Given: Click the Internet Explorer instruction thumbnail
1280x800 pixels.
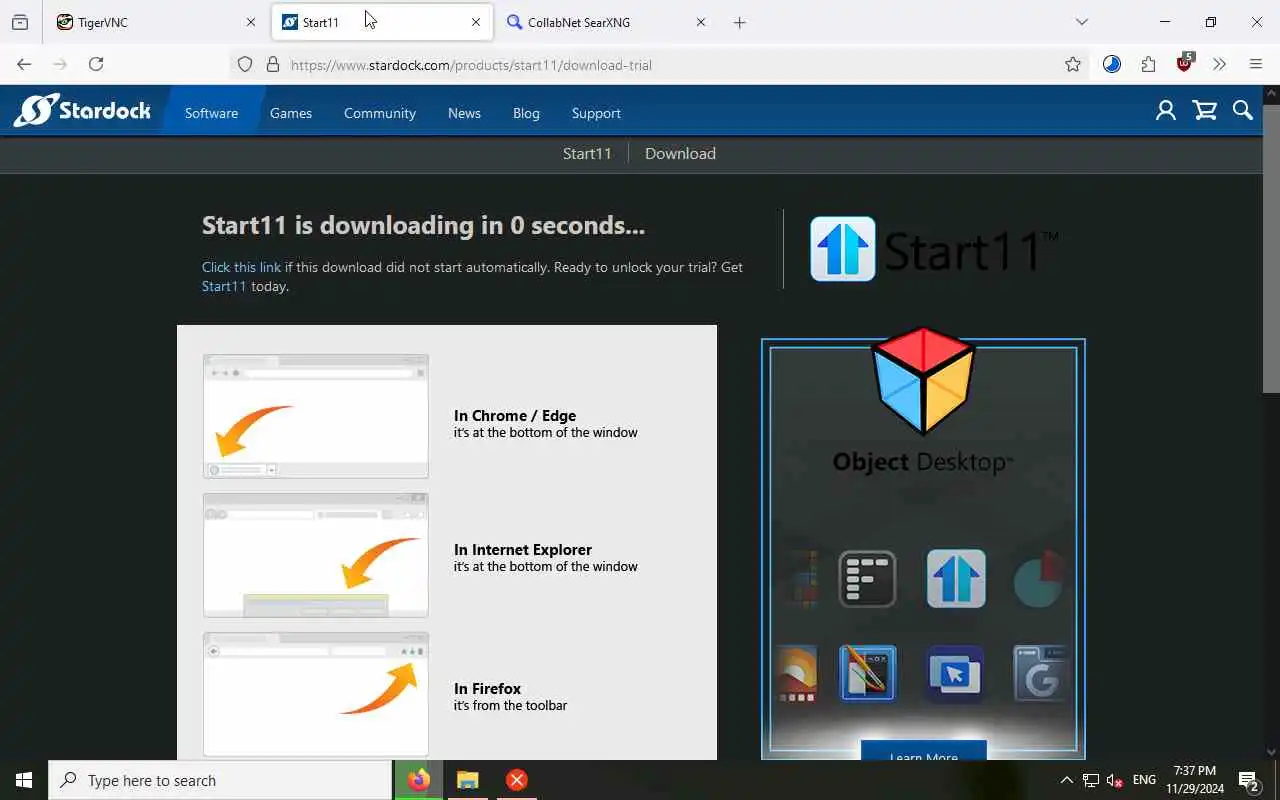Looking at the screenshot, I should tap(316, 555).
